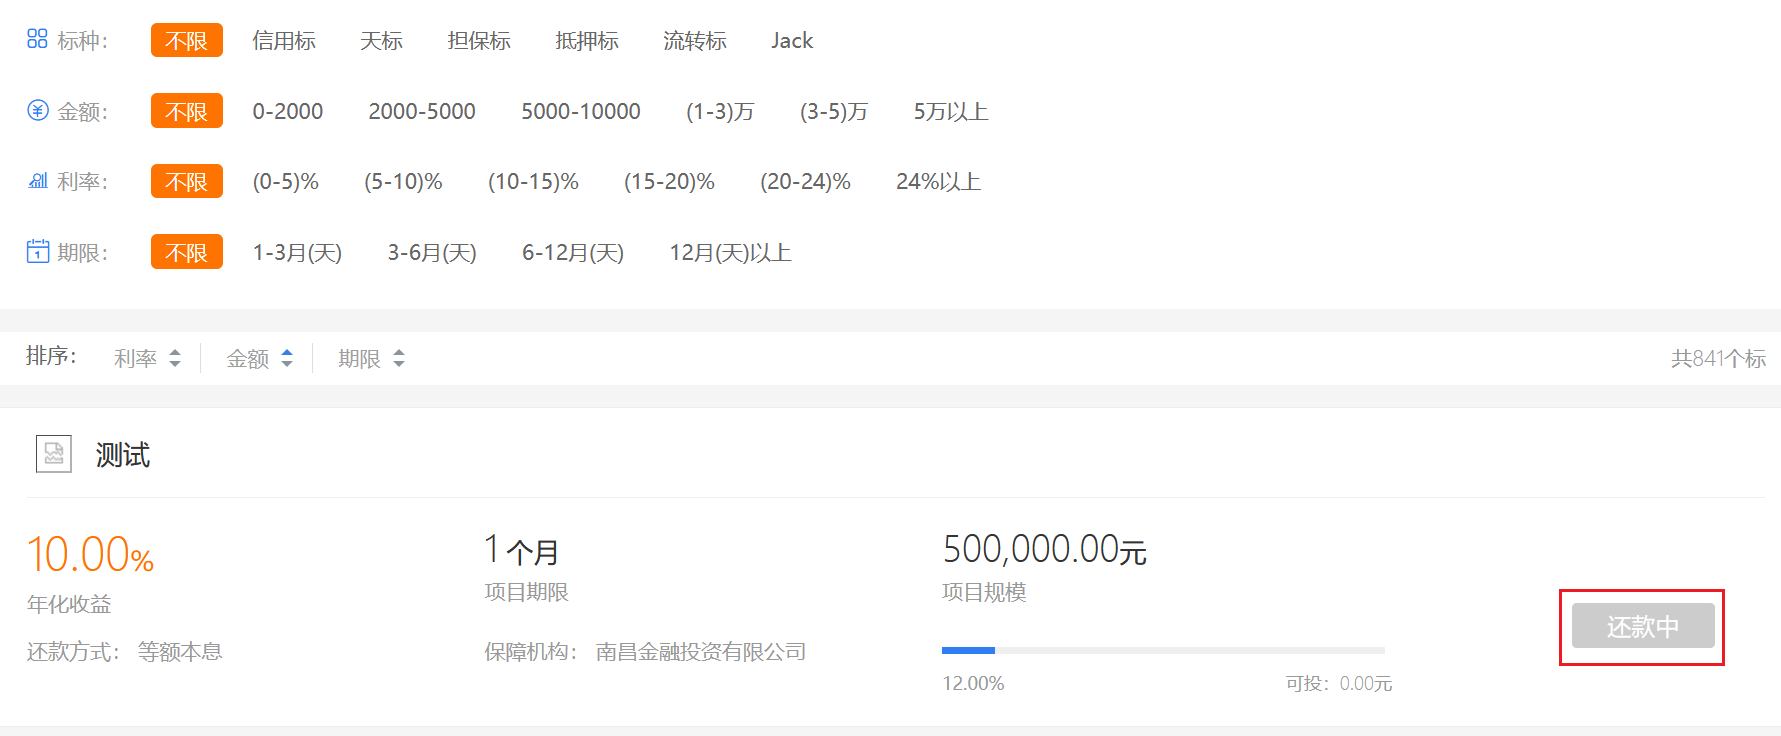The height and width of the screenshot is (736, 1781).
Task: Choose the 2000-5000 amount range
Action: [422, 111]
